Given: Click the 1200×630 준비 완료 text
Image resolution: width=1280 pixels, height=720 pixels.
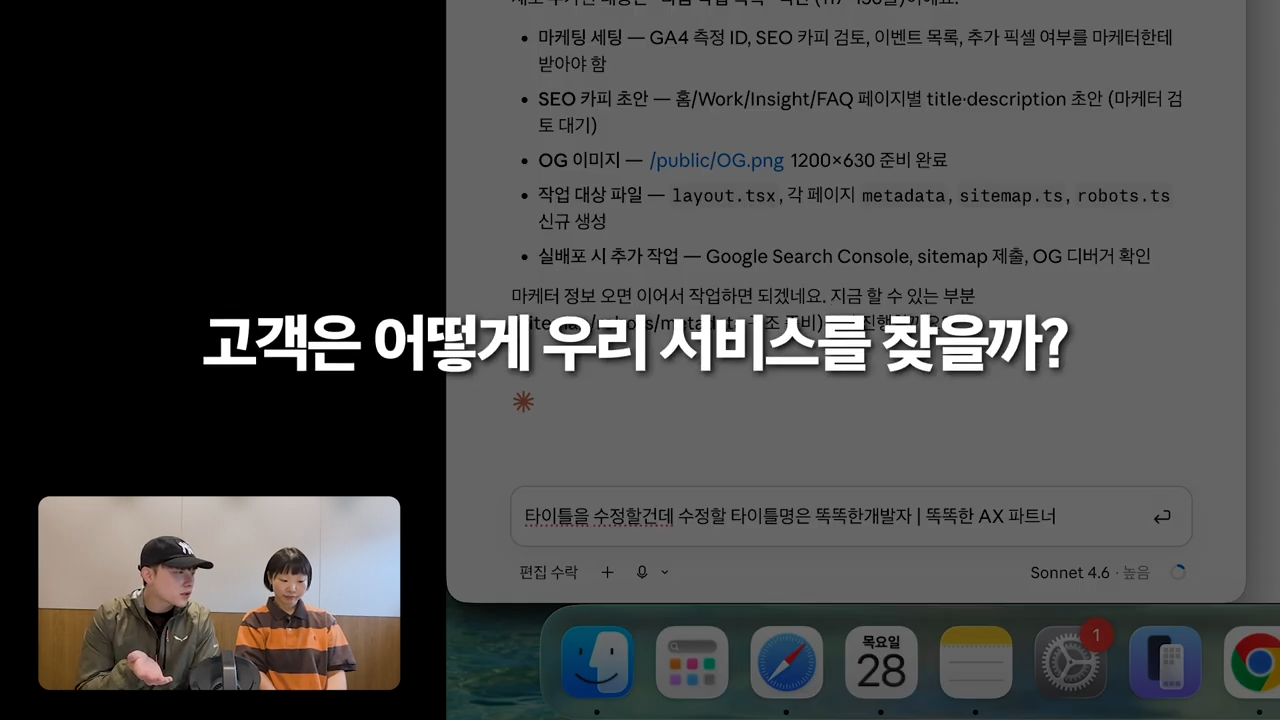Looking at the screenshot, I should click(x=868, y=160).
